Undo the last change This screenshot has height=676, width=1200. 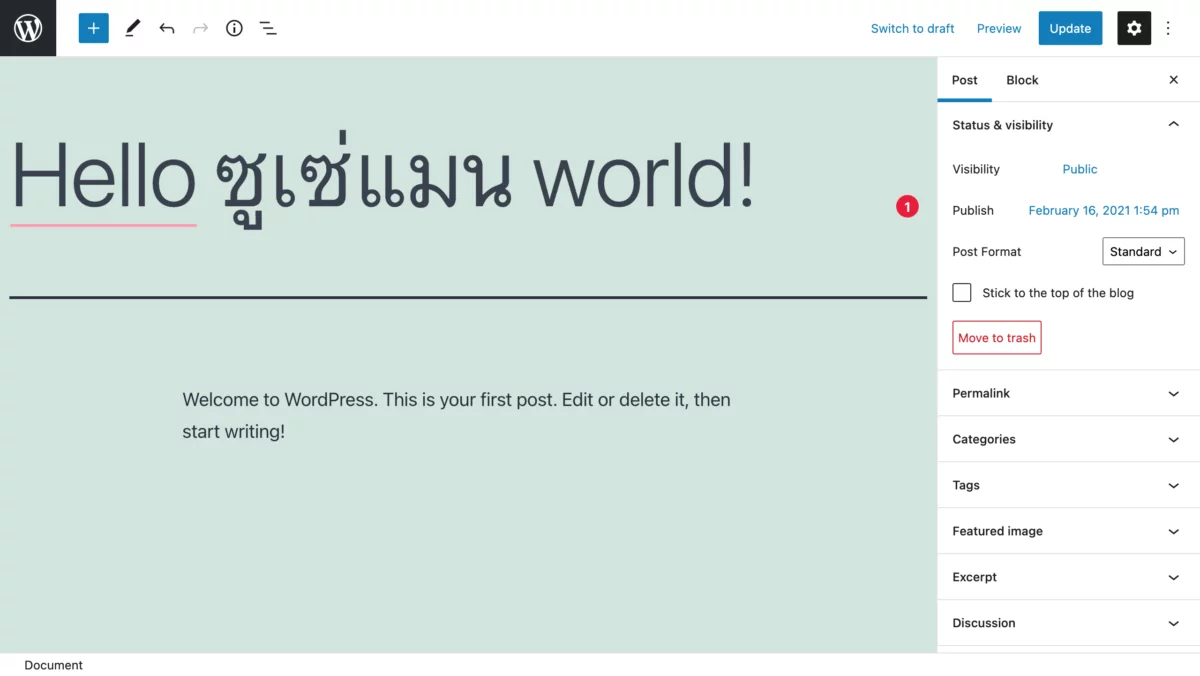pyautogui.click(x=167, y=28)
